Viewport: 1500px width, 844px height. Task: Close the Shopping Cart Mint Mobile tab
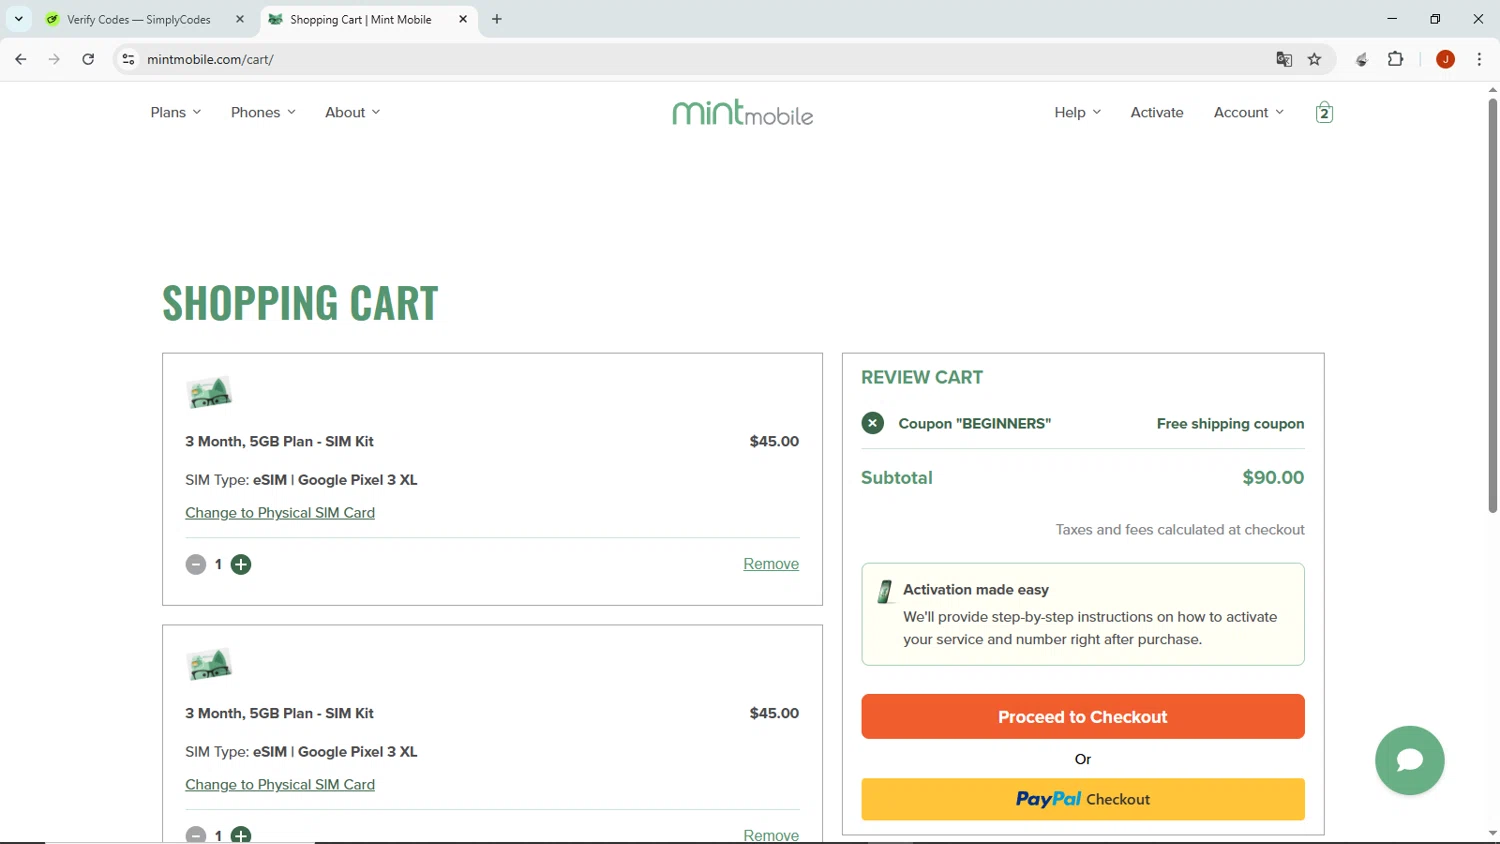(463, 19)
